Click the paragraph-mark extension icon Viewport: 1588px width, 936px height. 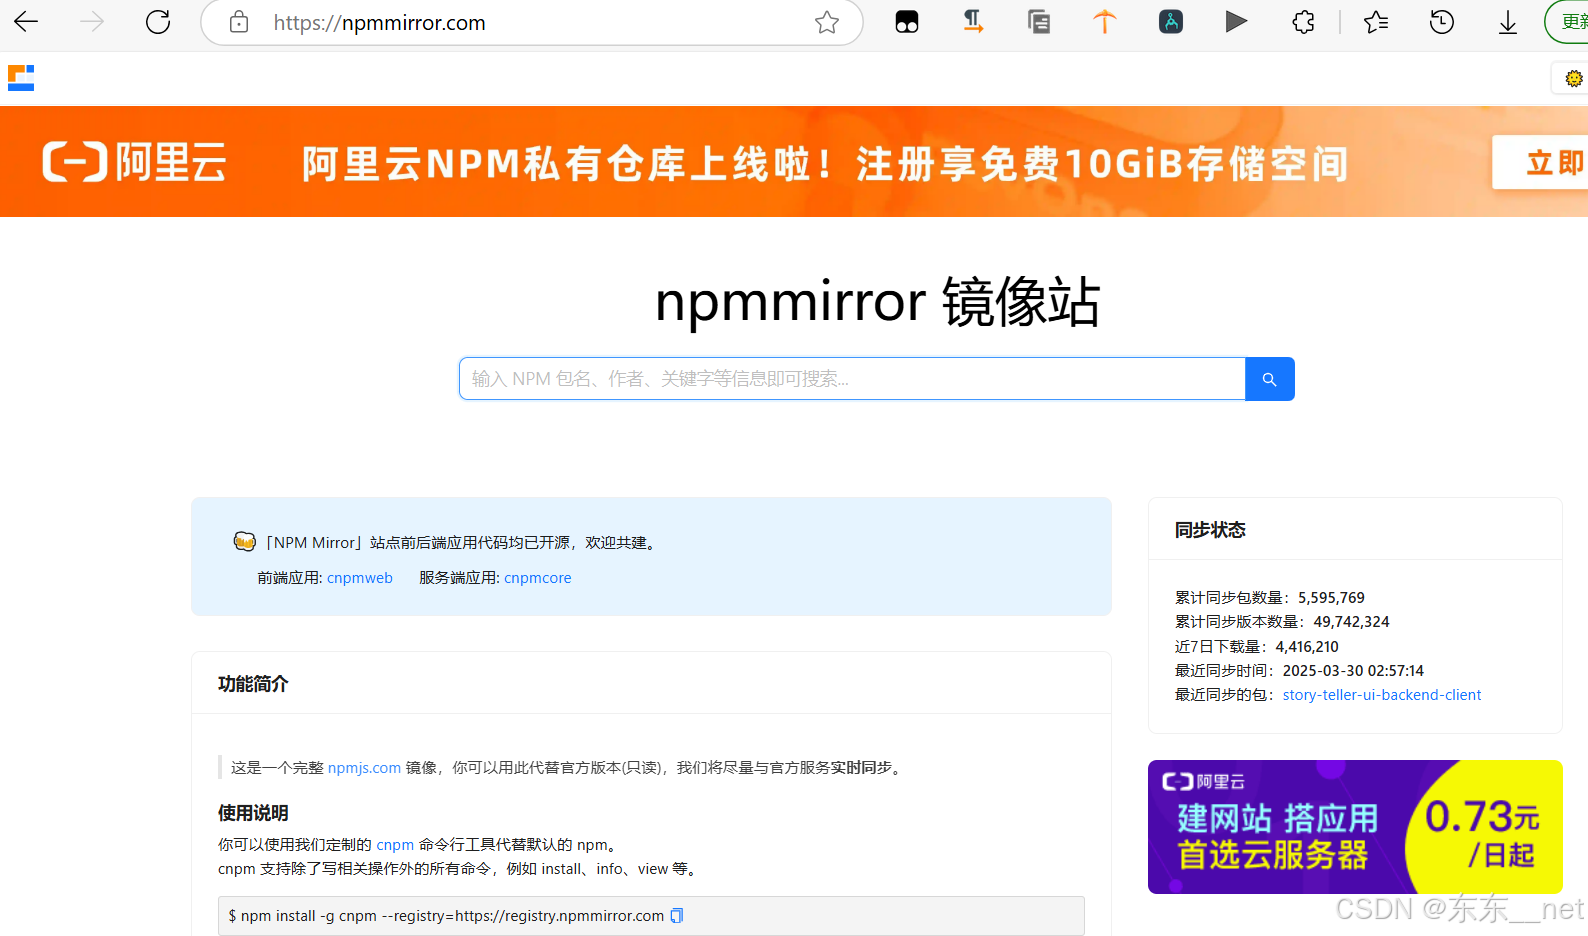coord(973,21)
